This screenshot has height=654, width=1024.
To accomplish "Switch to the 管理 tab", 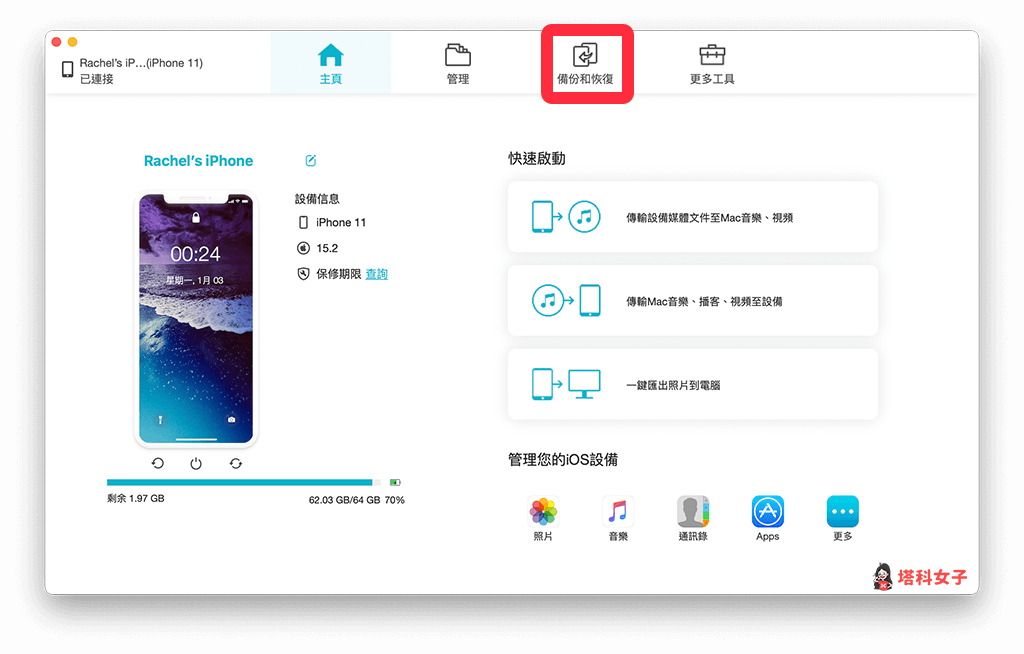I will 458,63.
